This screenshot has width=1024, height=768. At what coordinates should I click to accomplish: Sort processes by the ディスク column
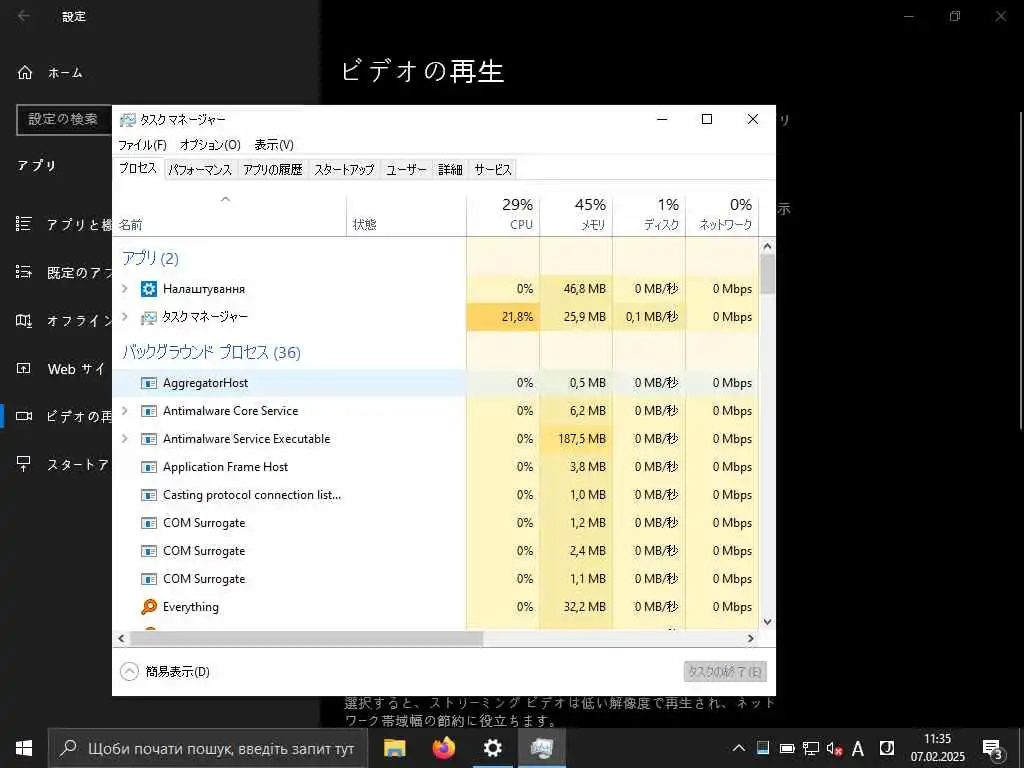(650, 214)
